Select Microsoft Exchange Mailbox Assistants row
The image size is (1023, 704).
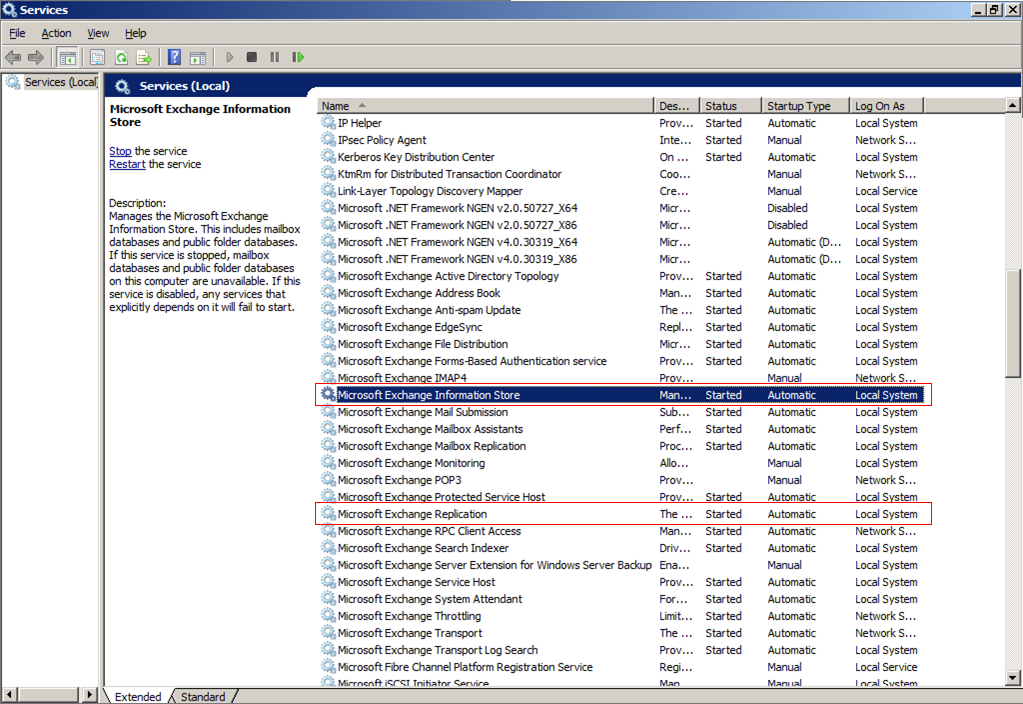click(622, 429)
